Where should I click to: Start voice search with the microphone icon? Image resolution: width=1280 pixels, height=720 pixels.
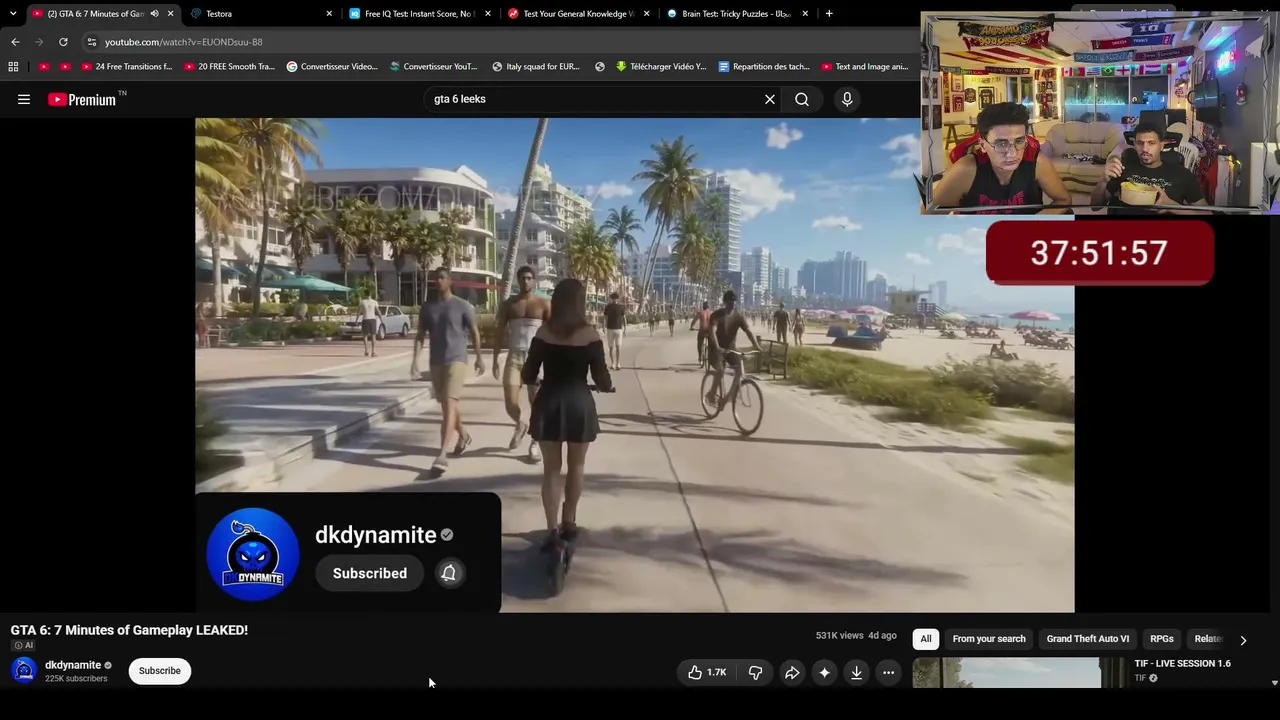pyautogui.click(x=847, y=99)
